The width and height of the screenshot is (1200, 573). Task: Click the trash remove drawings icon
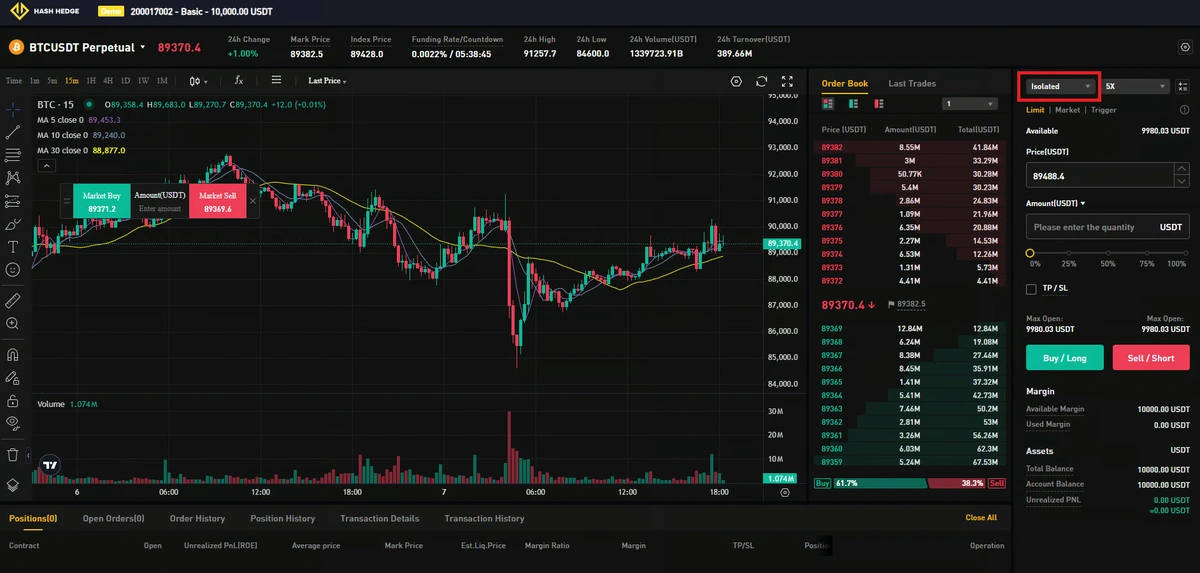[13, 454]
